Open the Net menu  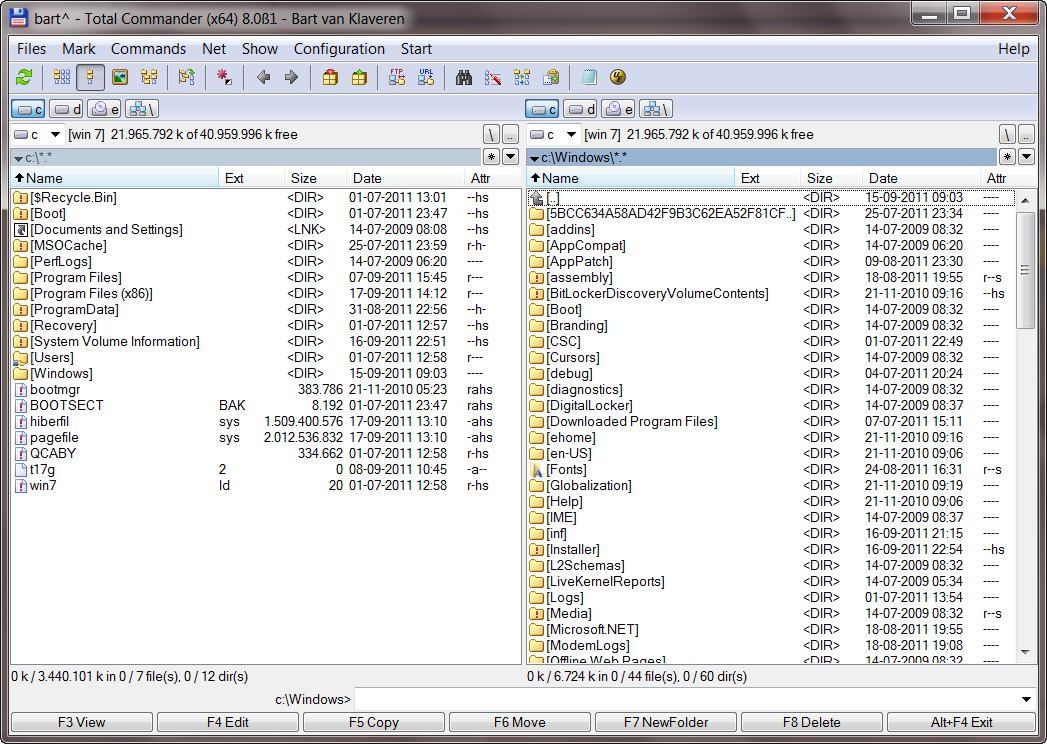point(214,49)
